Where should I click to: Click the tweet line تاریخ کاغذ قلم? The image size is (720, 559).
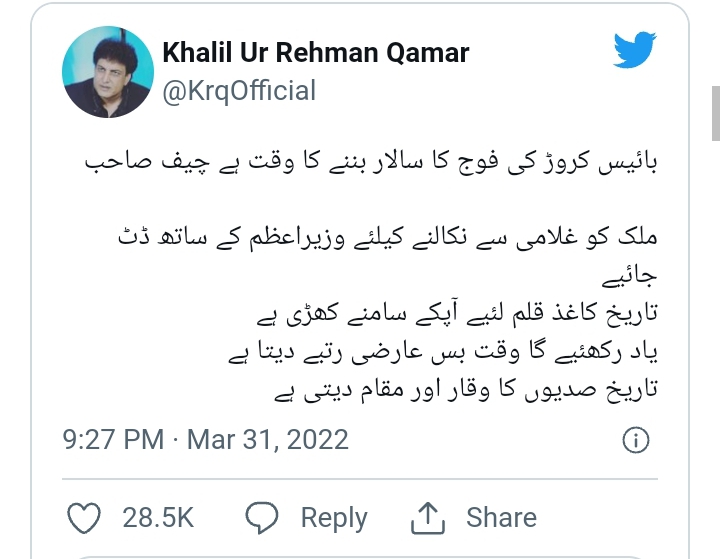click(x=457, y=314)
